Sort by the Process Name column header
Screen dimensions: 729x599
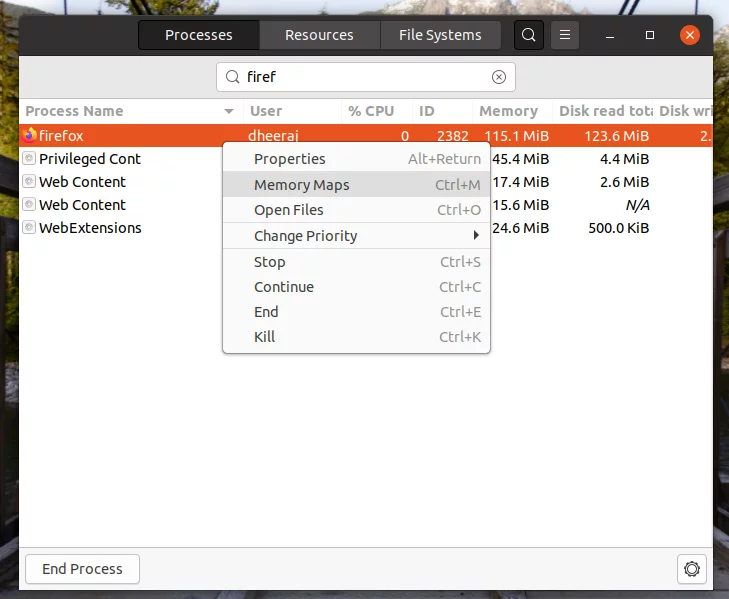(x=131, y=111)
